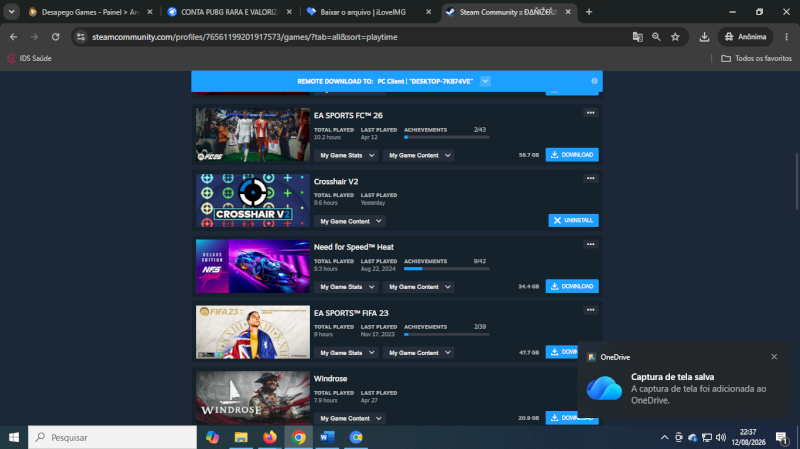Click the translate page icon
The height and width of the screenshot is (449, 800).
click(637, 37)
